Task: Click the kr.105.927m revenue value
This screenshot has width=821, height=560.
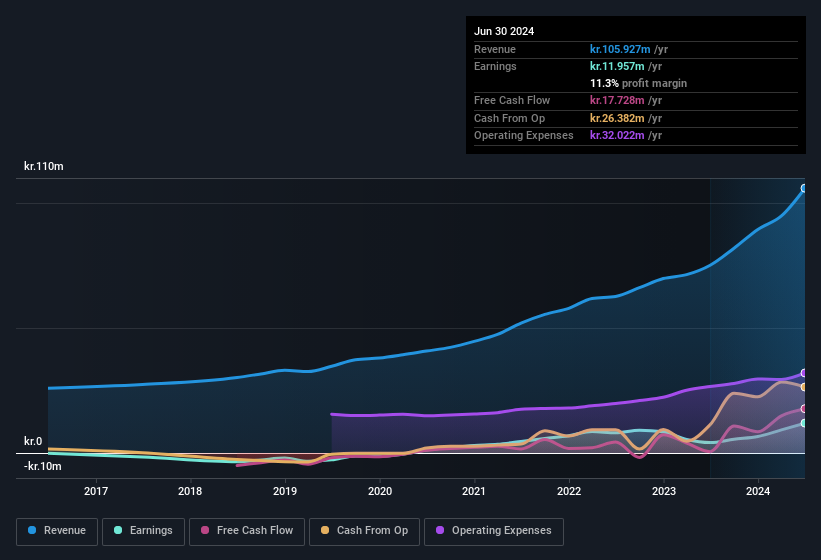Action: [620, 49]
